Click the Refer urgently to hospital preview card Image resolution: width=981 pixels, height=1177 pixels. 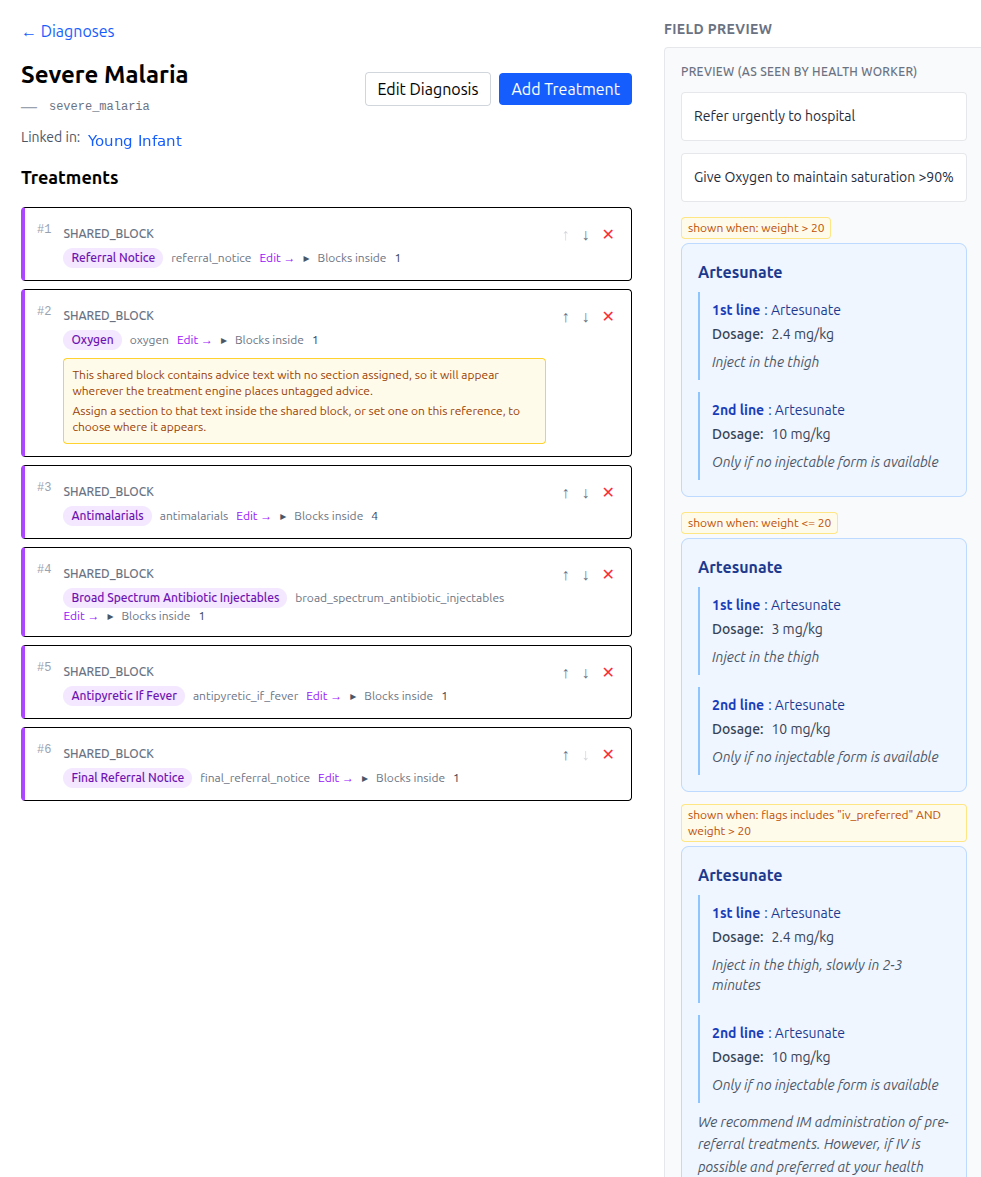823,116
